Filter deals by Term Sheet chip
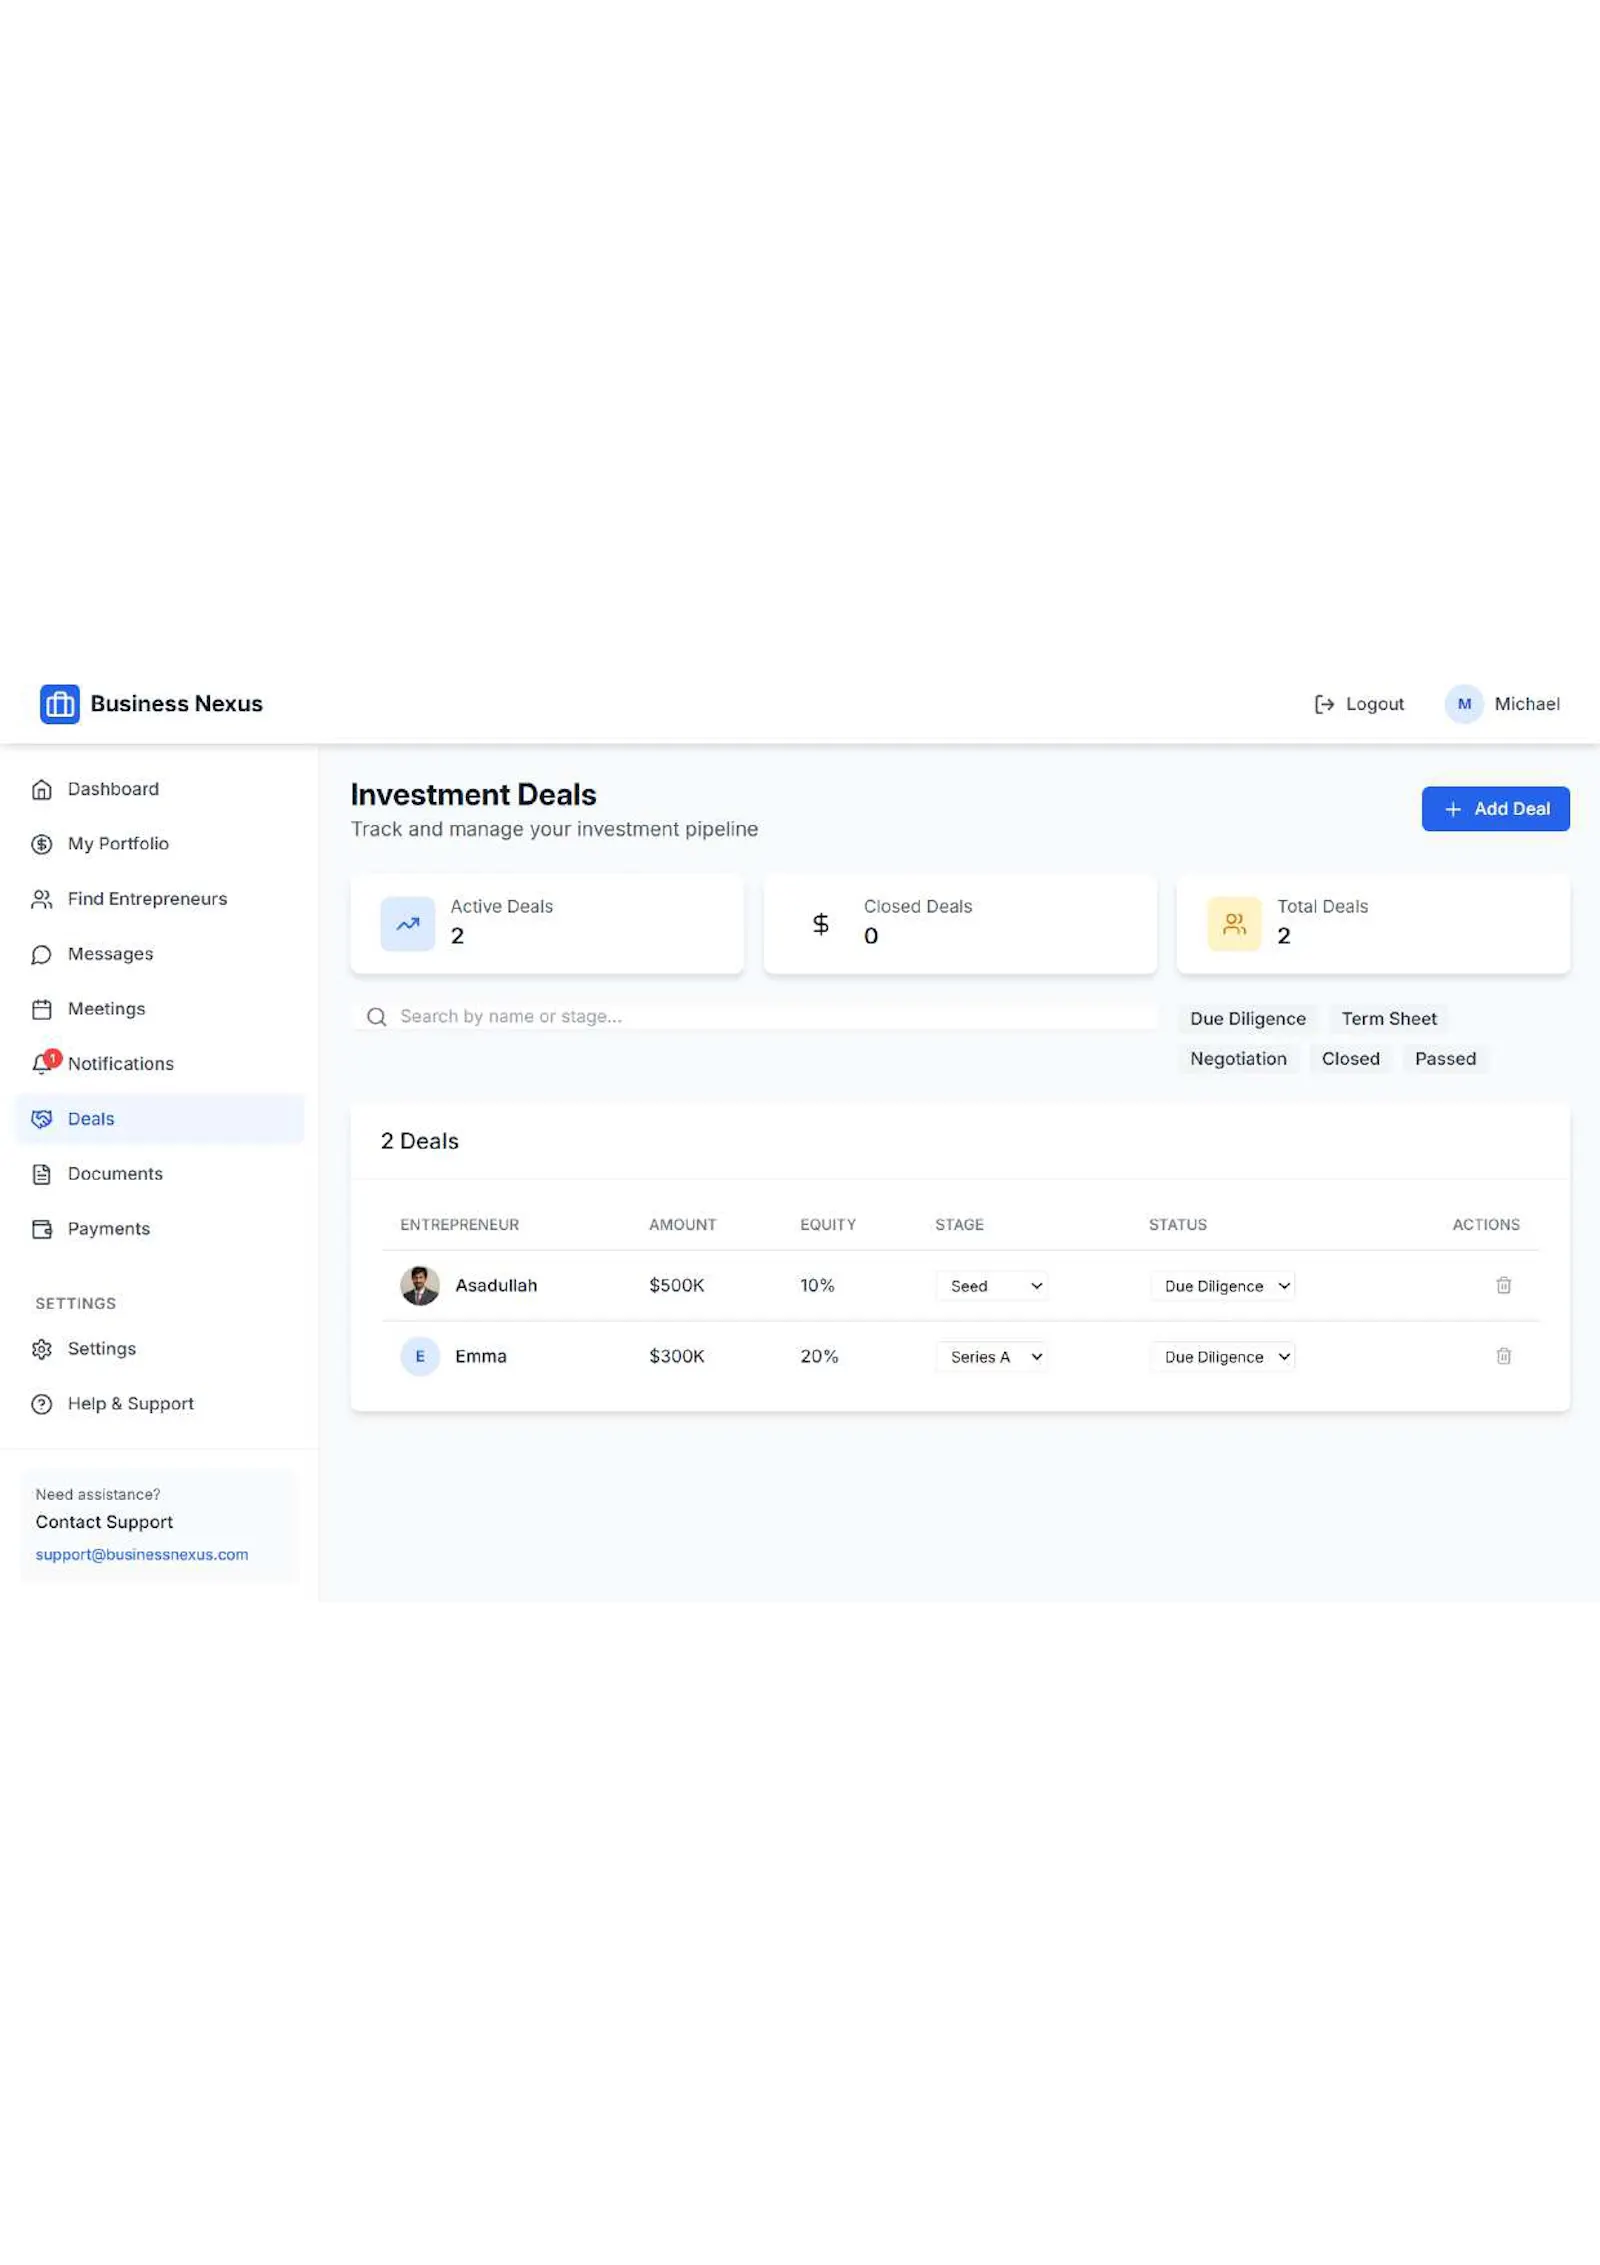This screenshot has width=1600, height=2265. pyautogui.click(x=1389, y=1018)
